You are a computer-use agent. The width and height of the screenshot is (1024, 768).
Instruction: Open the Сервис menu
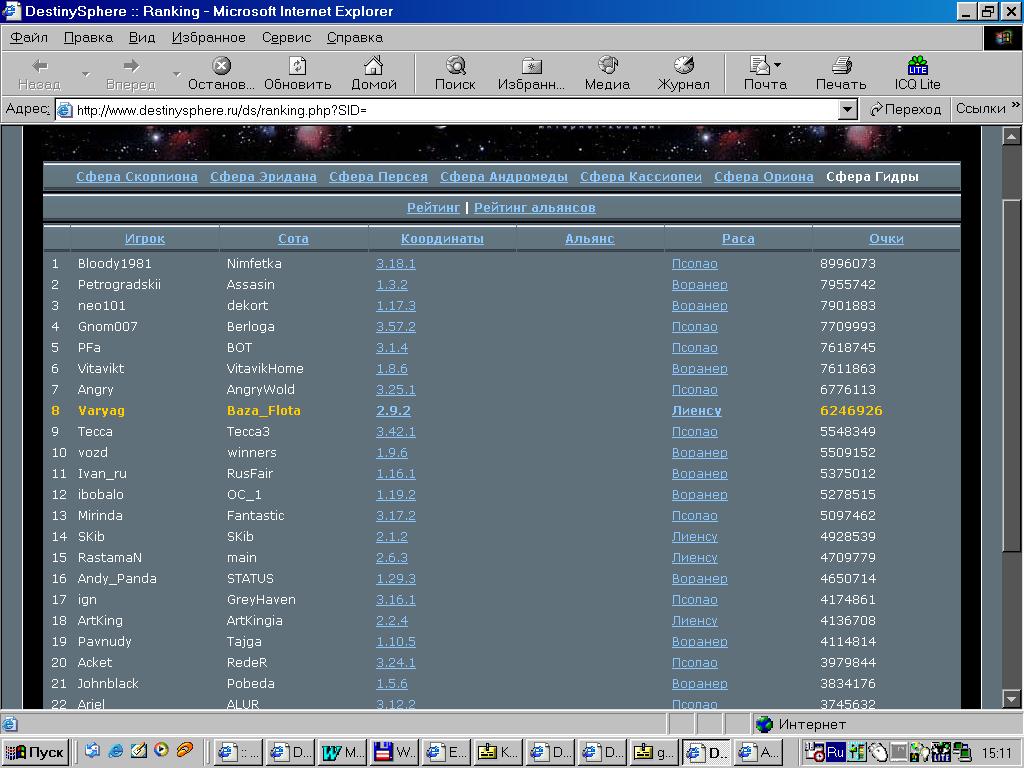tap(287, 37)
